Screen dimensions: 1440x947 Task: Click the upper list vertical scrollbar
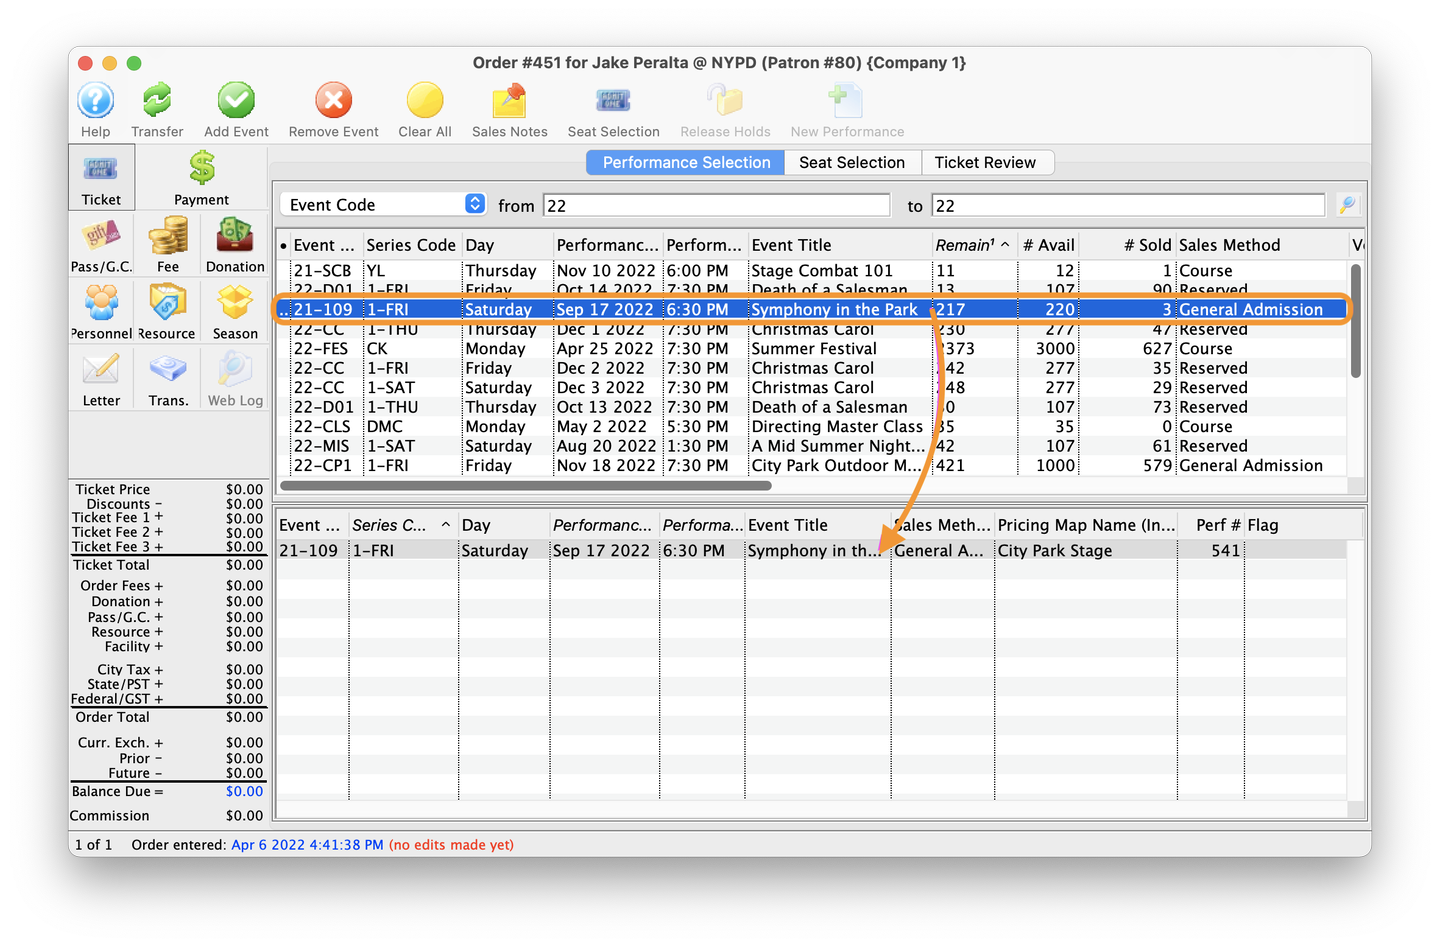click(x=1356, y=320)
